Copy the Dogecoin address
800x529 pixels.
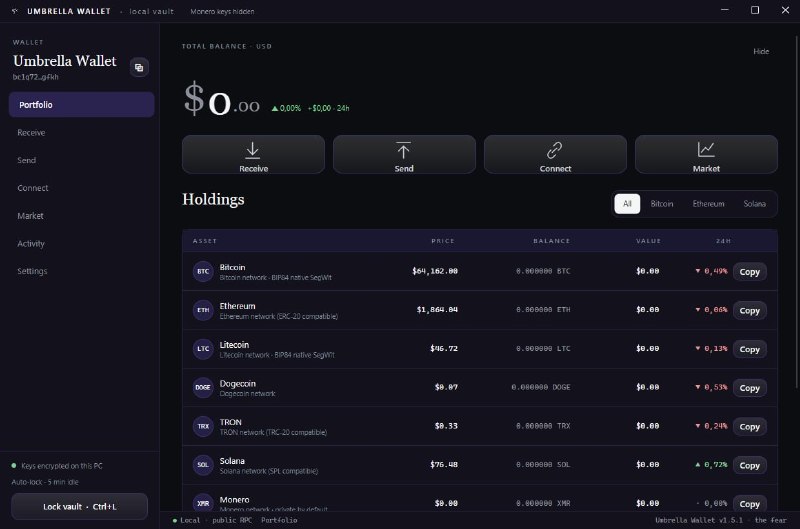749,388
